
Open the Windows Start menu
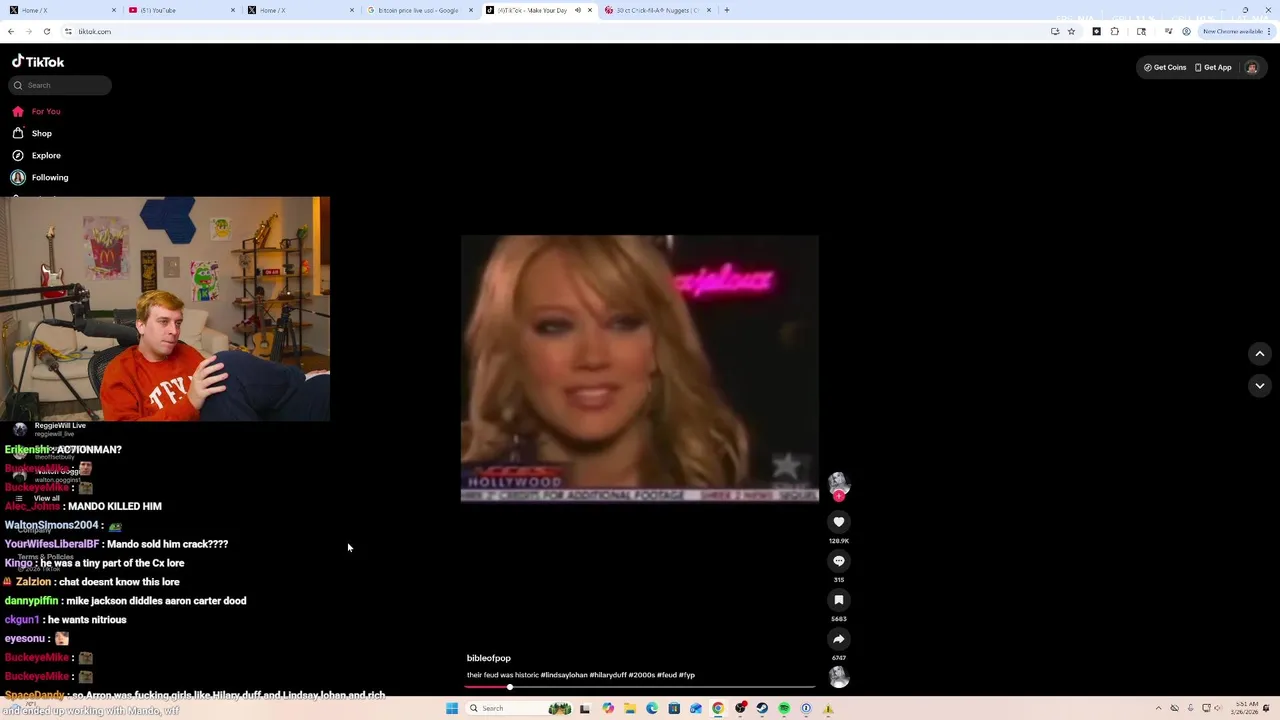click(452, 708)
